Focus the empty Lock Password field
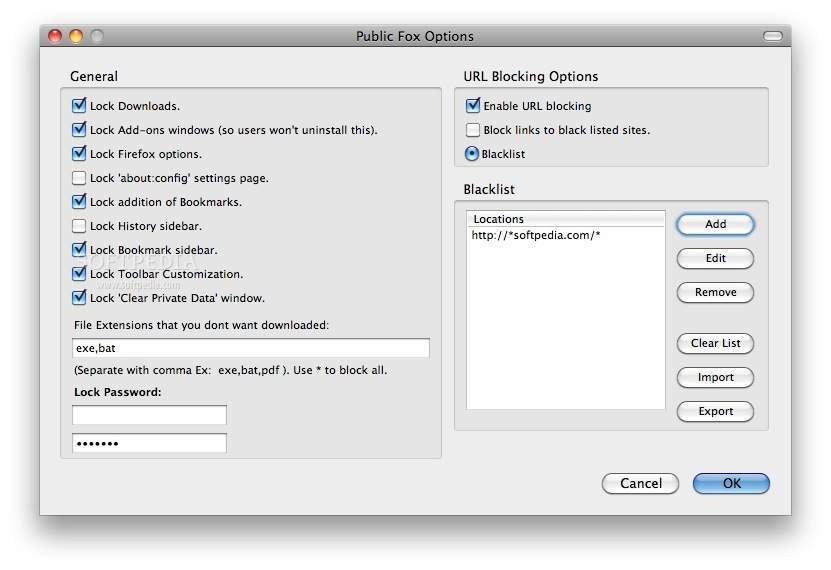Image resolution: width=831 pixels, height=570 pixels. (150, 415)
